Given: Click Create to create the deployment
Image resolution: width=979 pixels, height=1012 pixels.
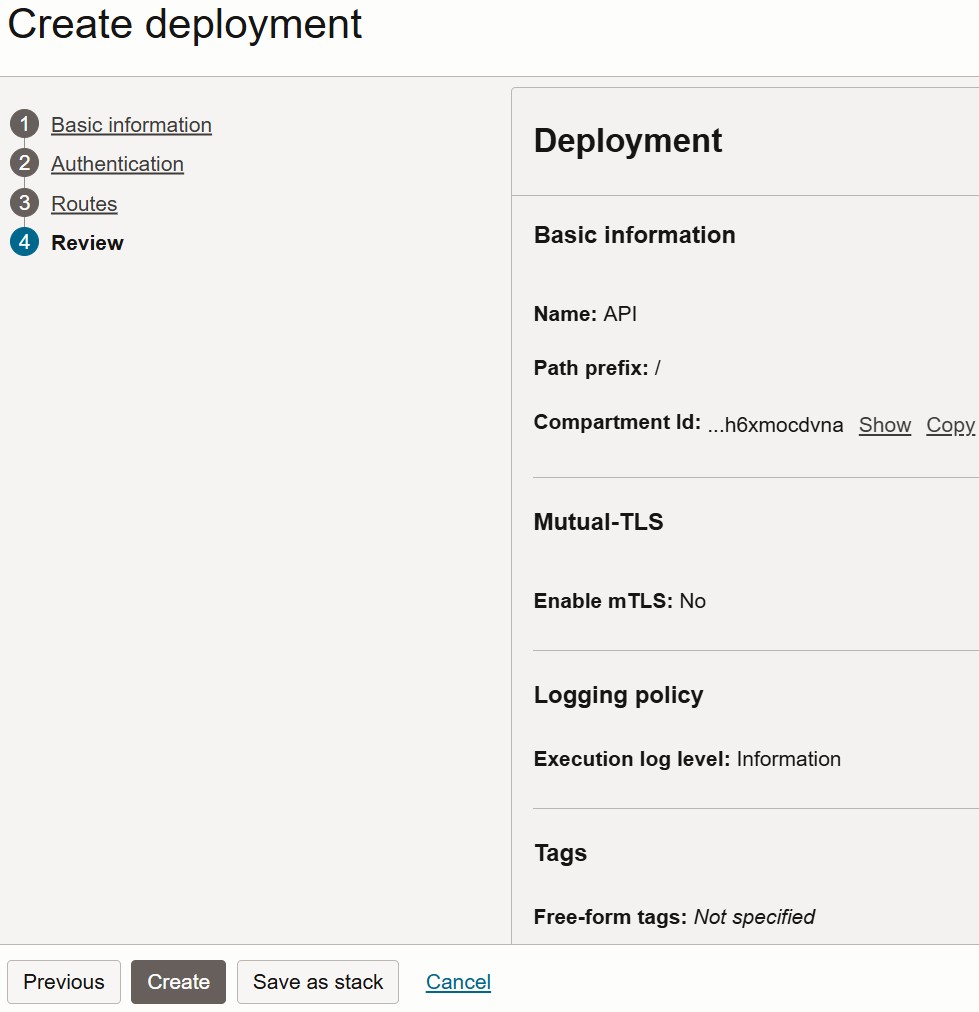Looking at the screenshot, I should click(x=178, y=982).
